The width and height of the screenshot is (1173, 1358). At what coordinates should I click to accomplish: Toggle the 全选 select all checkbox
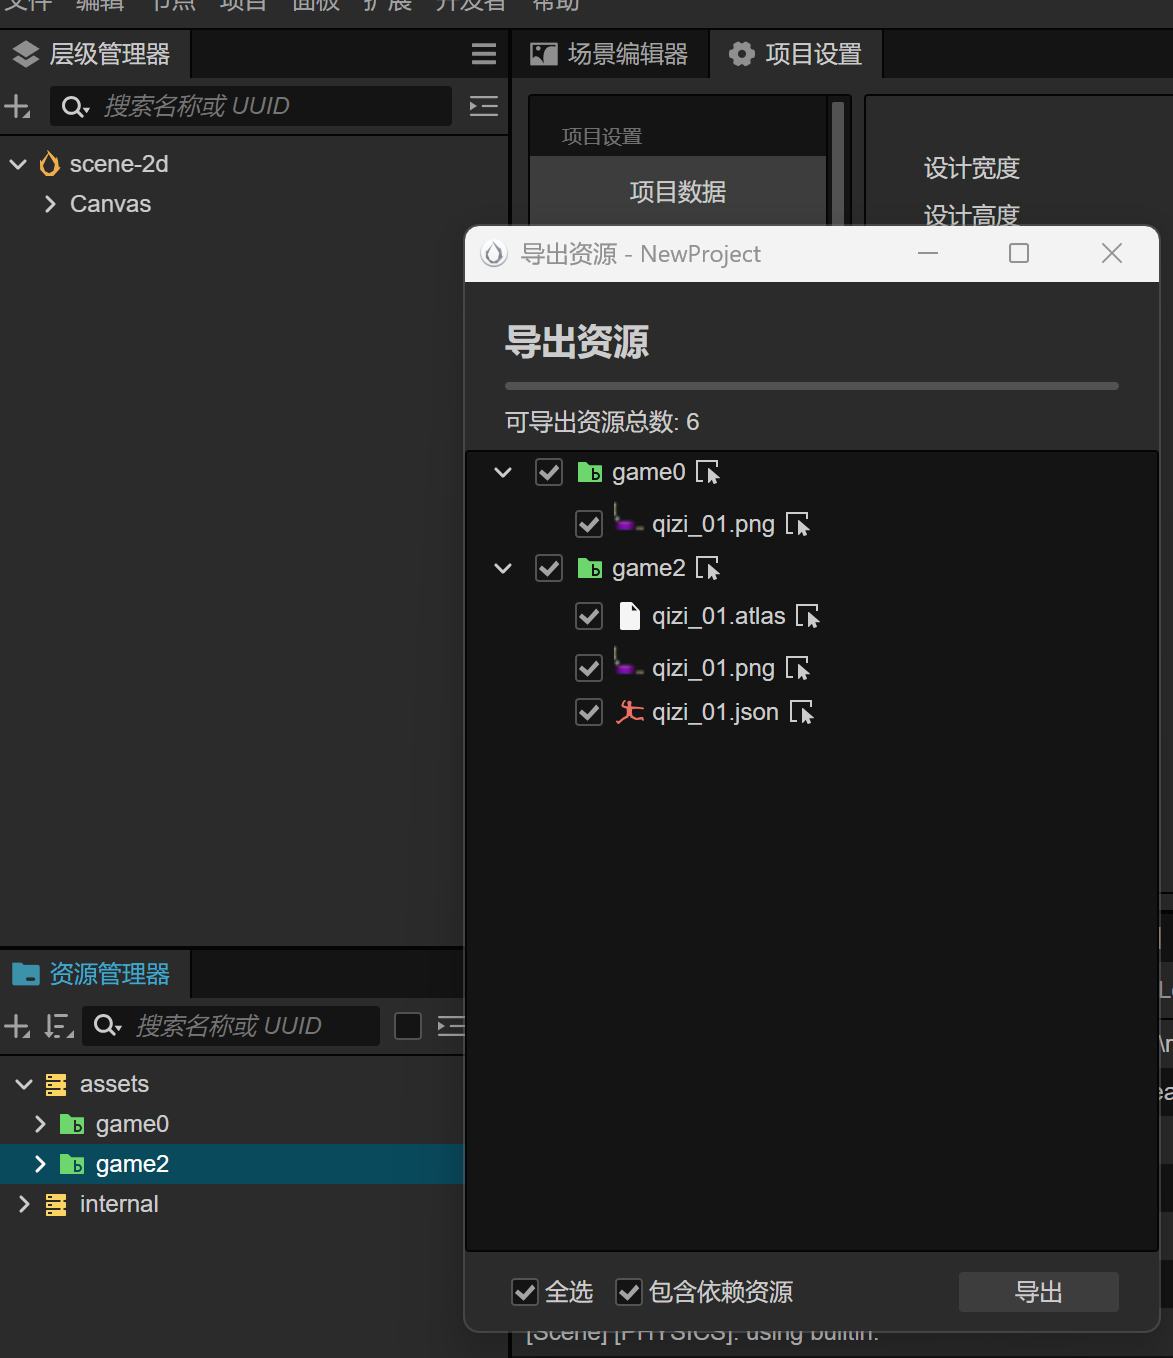525,1292
